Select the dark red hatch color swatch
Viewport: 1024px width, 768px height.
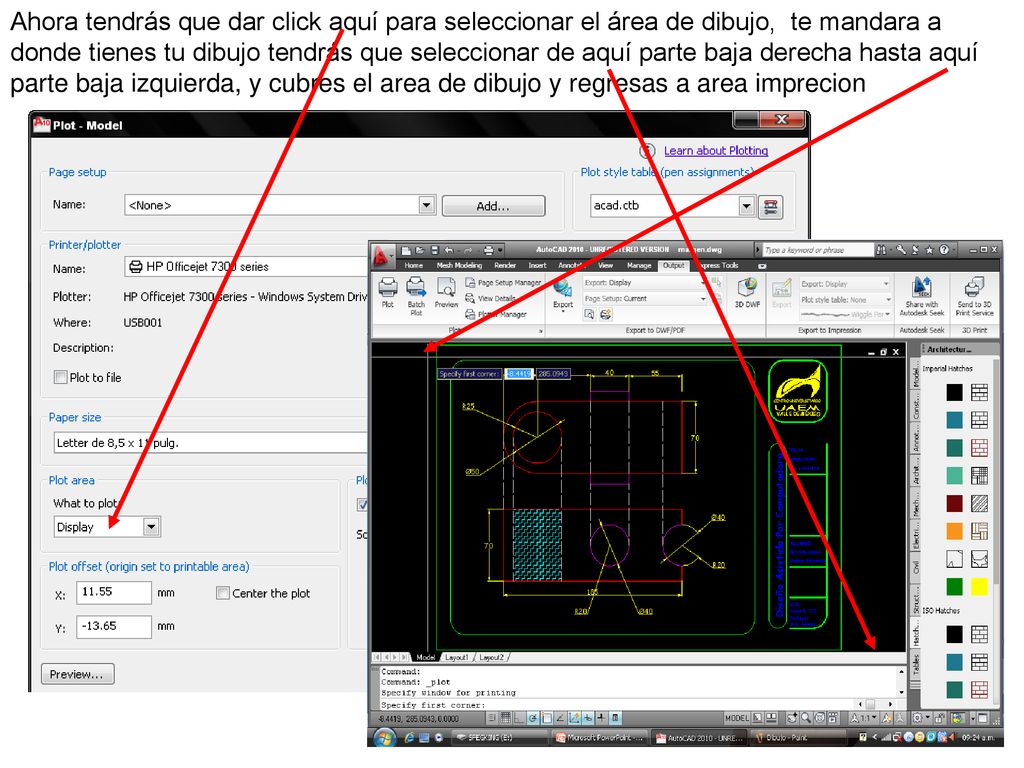click(954, 504)
